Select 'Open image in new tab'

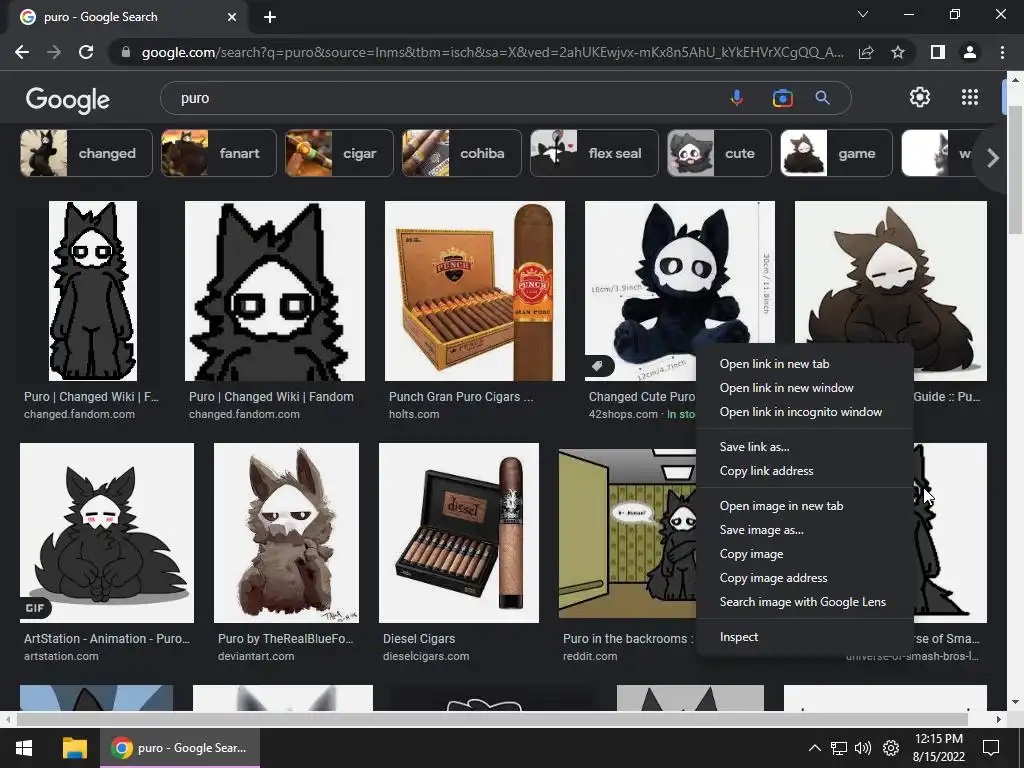[805, 505]
